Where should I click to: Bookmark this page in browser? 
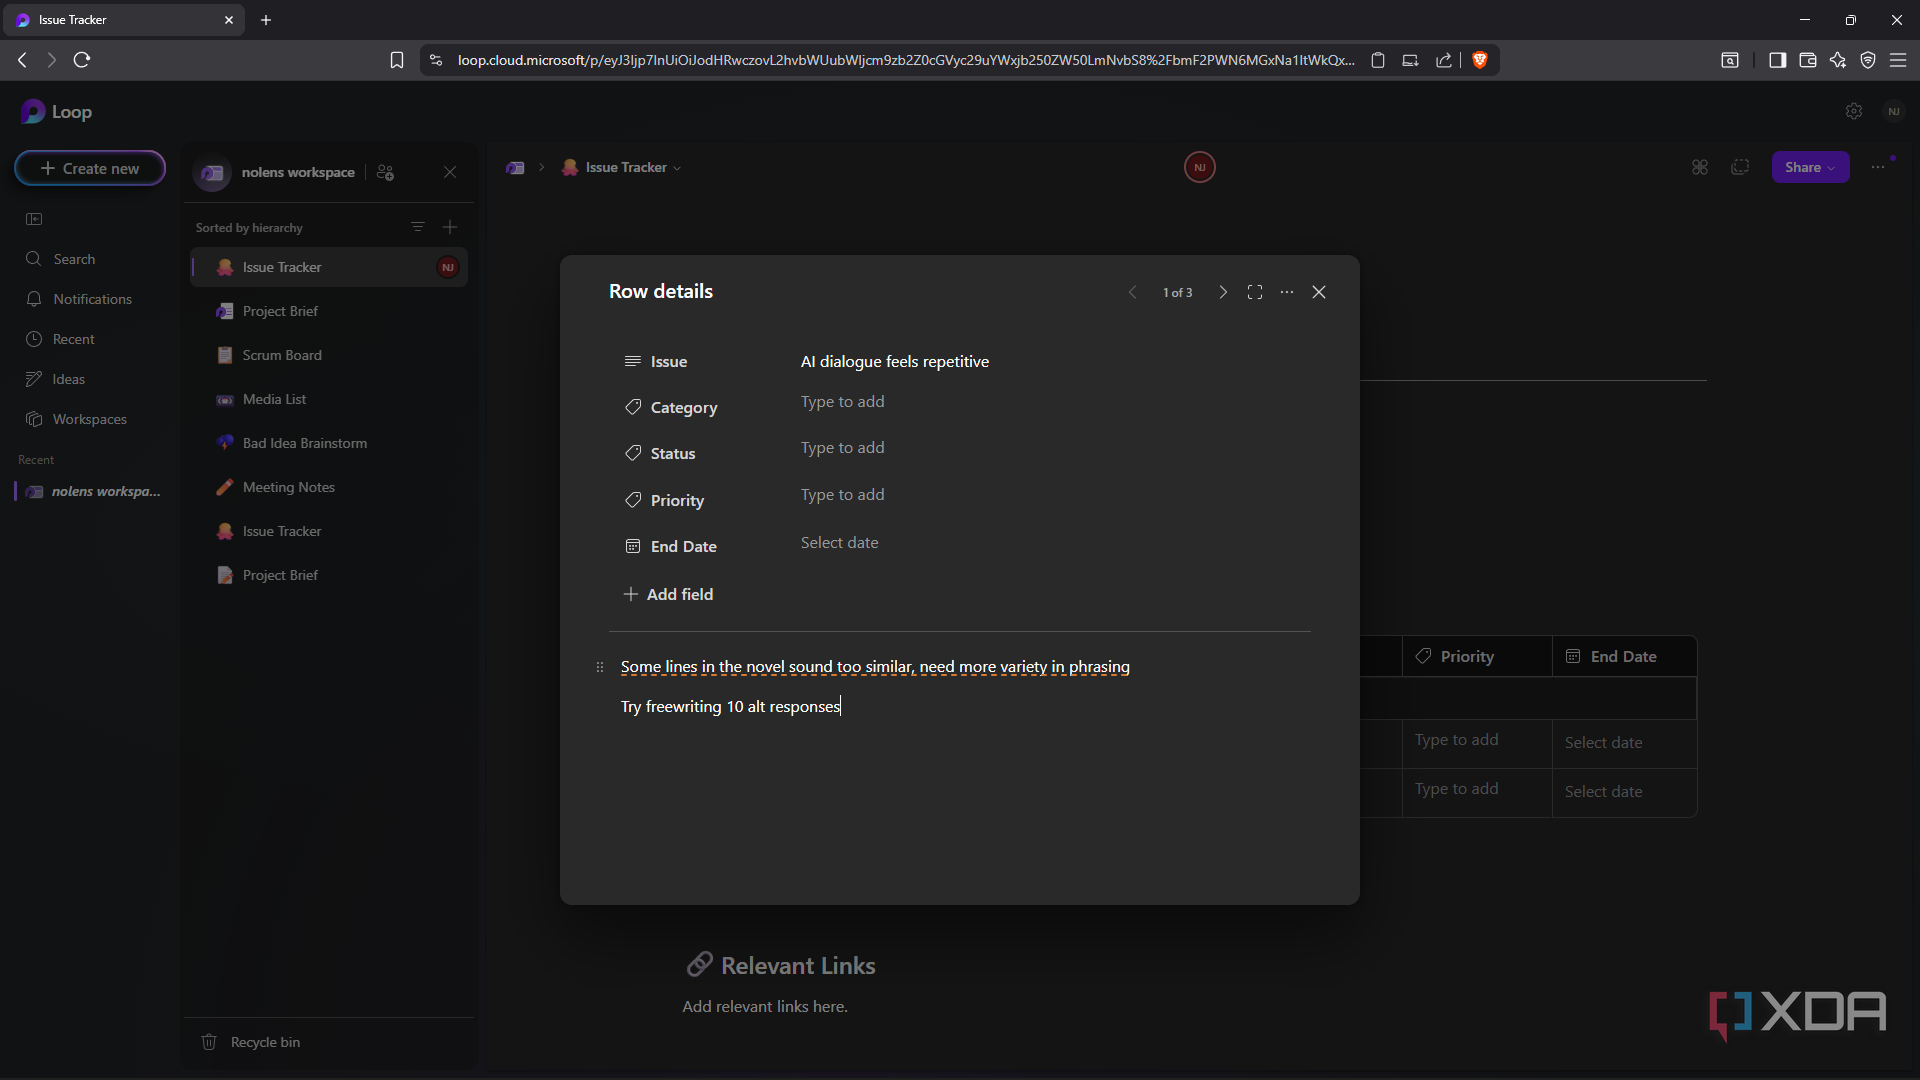pos(397,60)
